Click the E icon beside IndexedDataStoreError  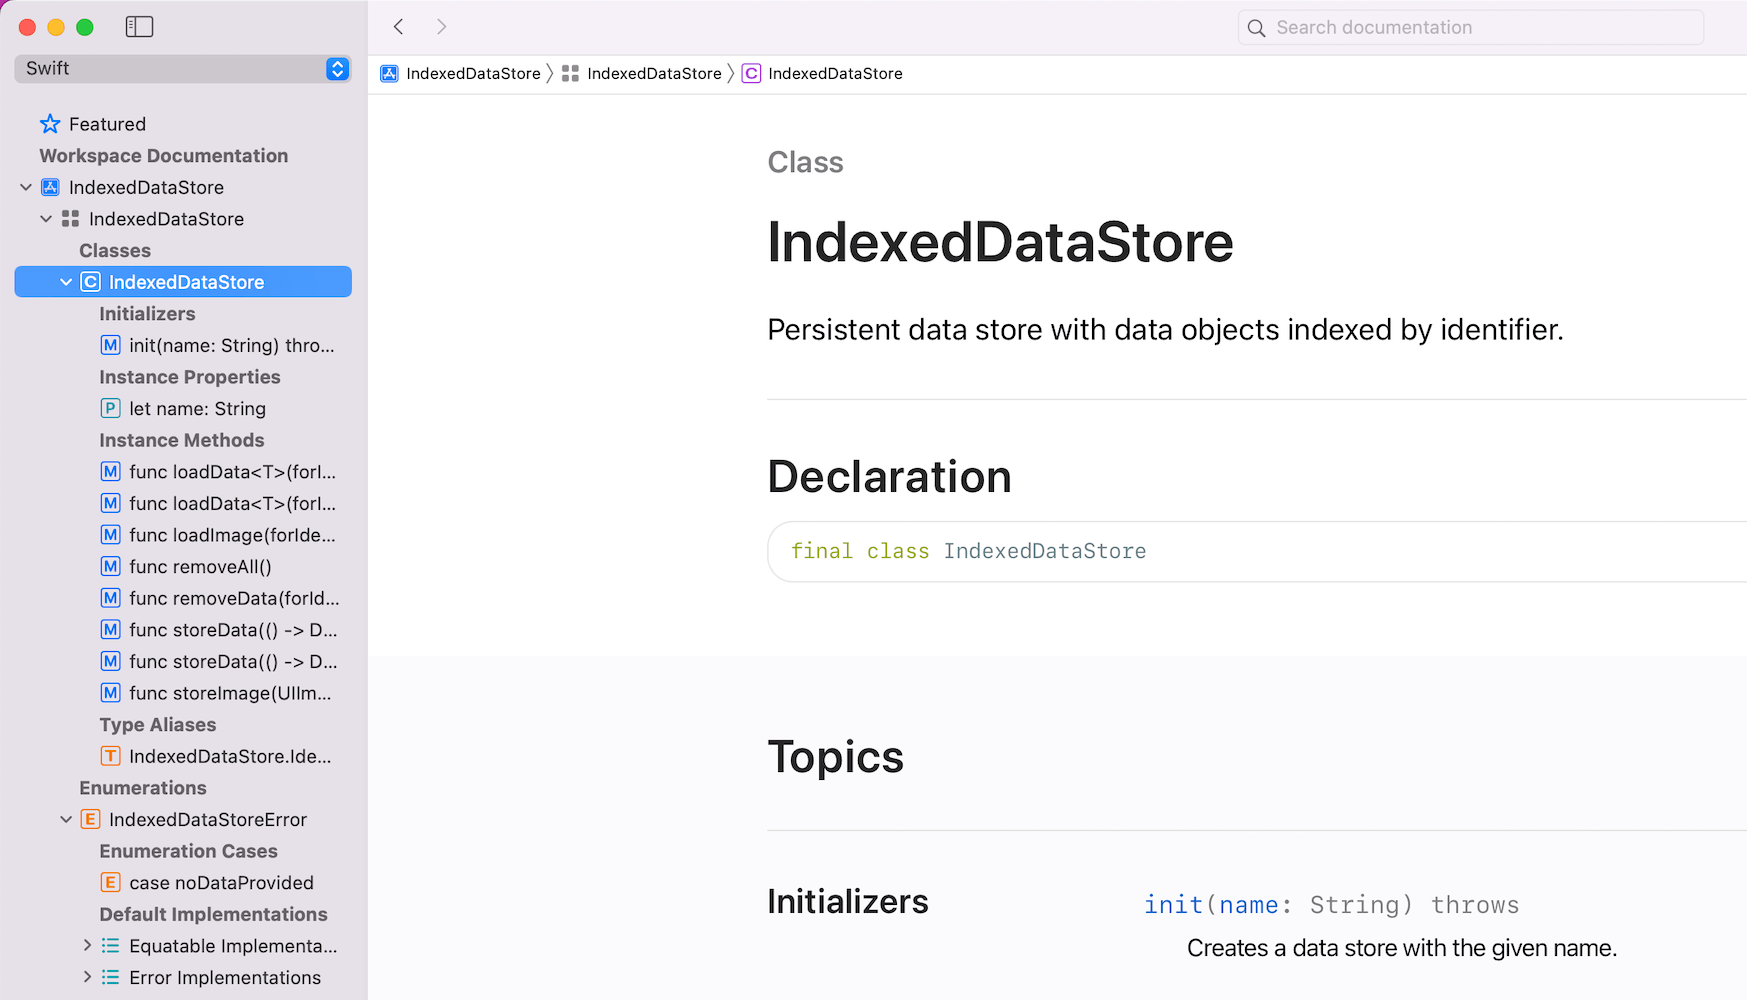(x=90, y=819)
